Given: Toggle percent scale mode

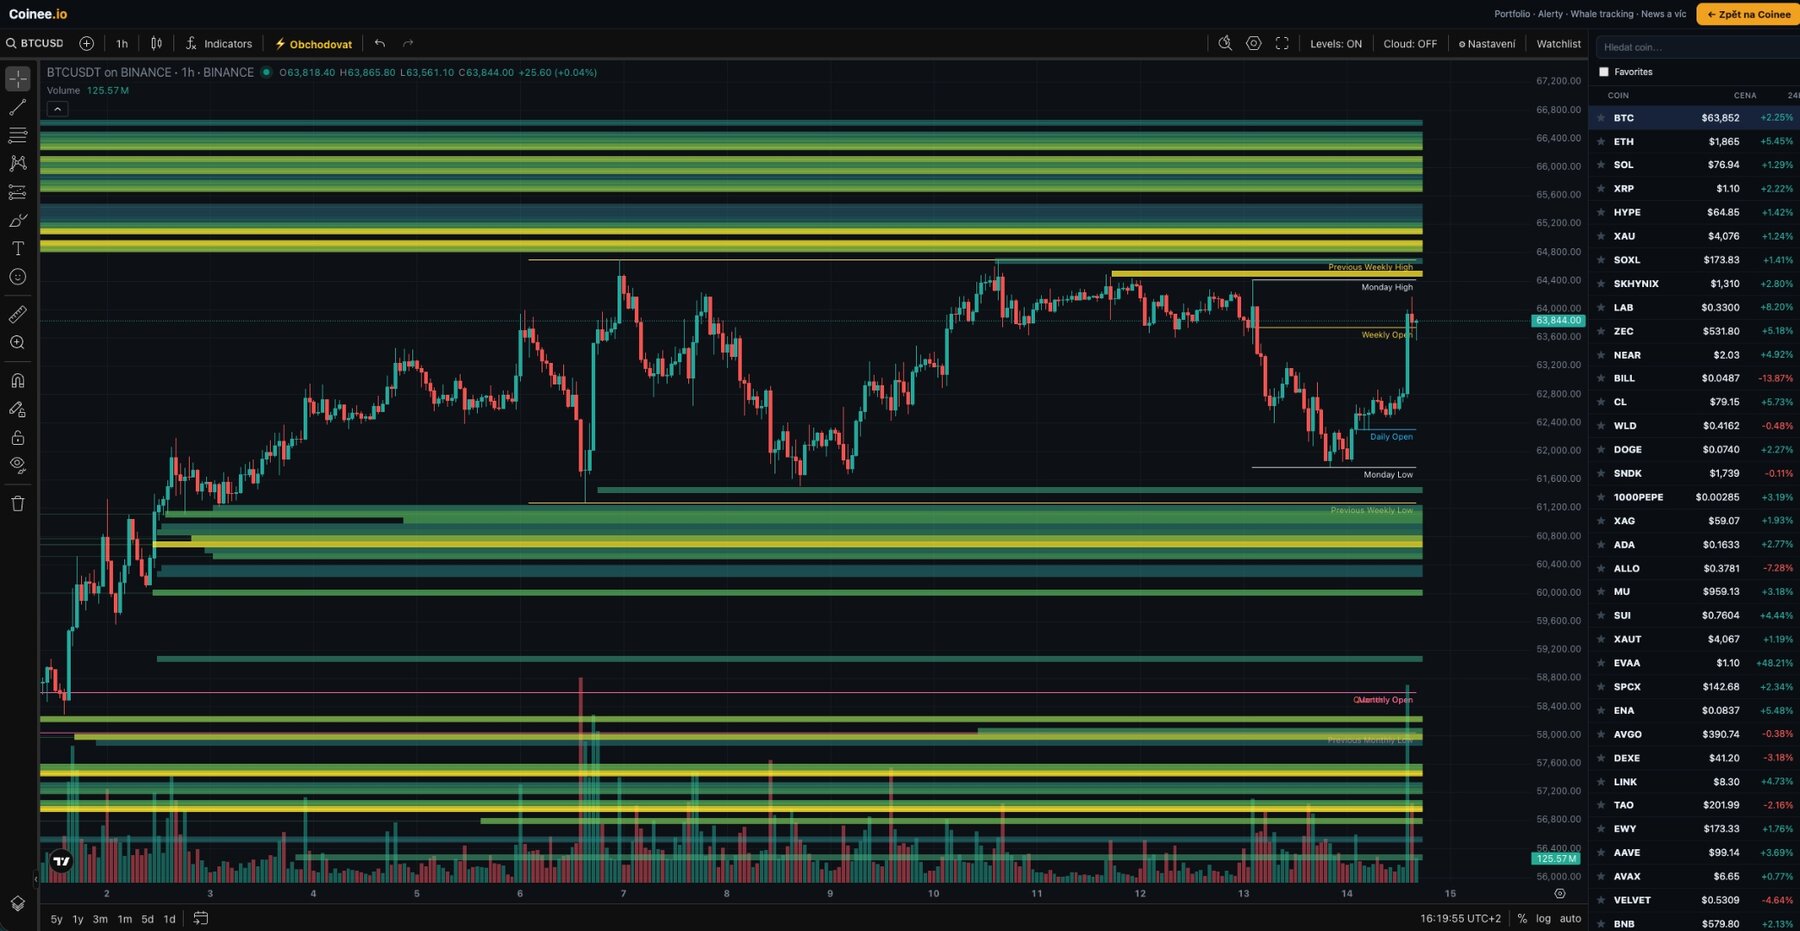Looking at the screenshot, I should click(1522, 919).
